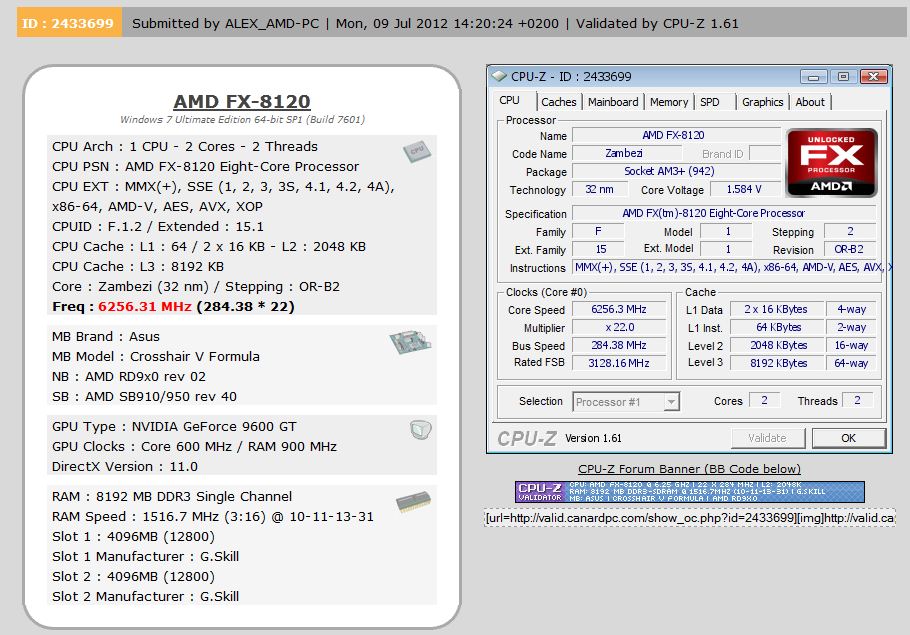Click the Rated FSB value 3128.16 MHz
910x635 pixels.
[x=619, y=363]
